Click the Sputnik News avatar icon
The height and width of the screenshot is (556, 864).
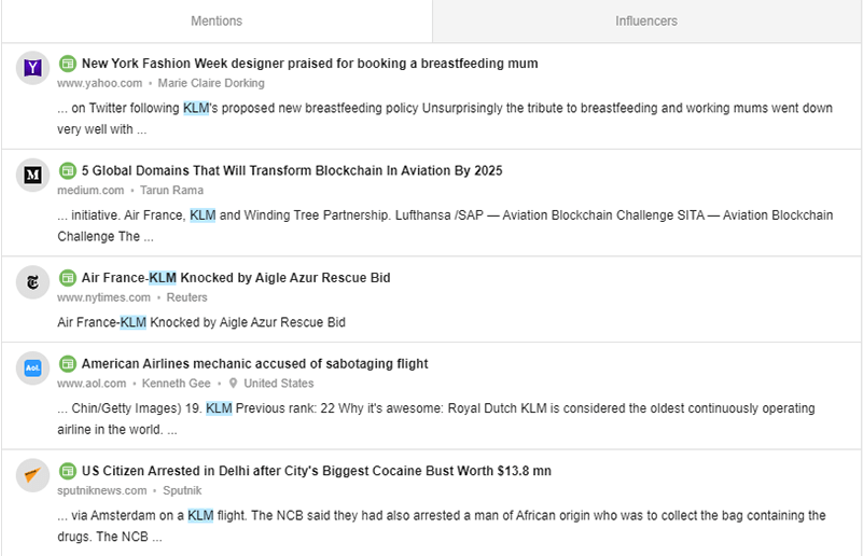33,475
